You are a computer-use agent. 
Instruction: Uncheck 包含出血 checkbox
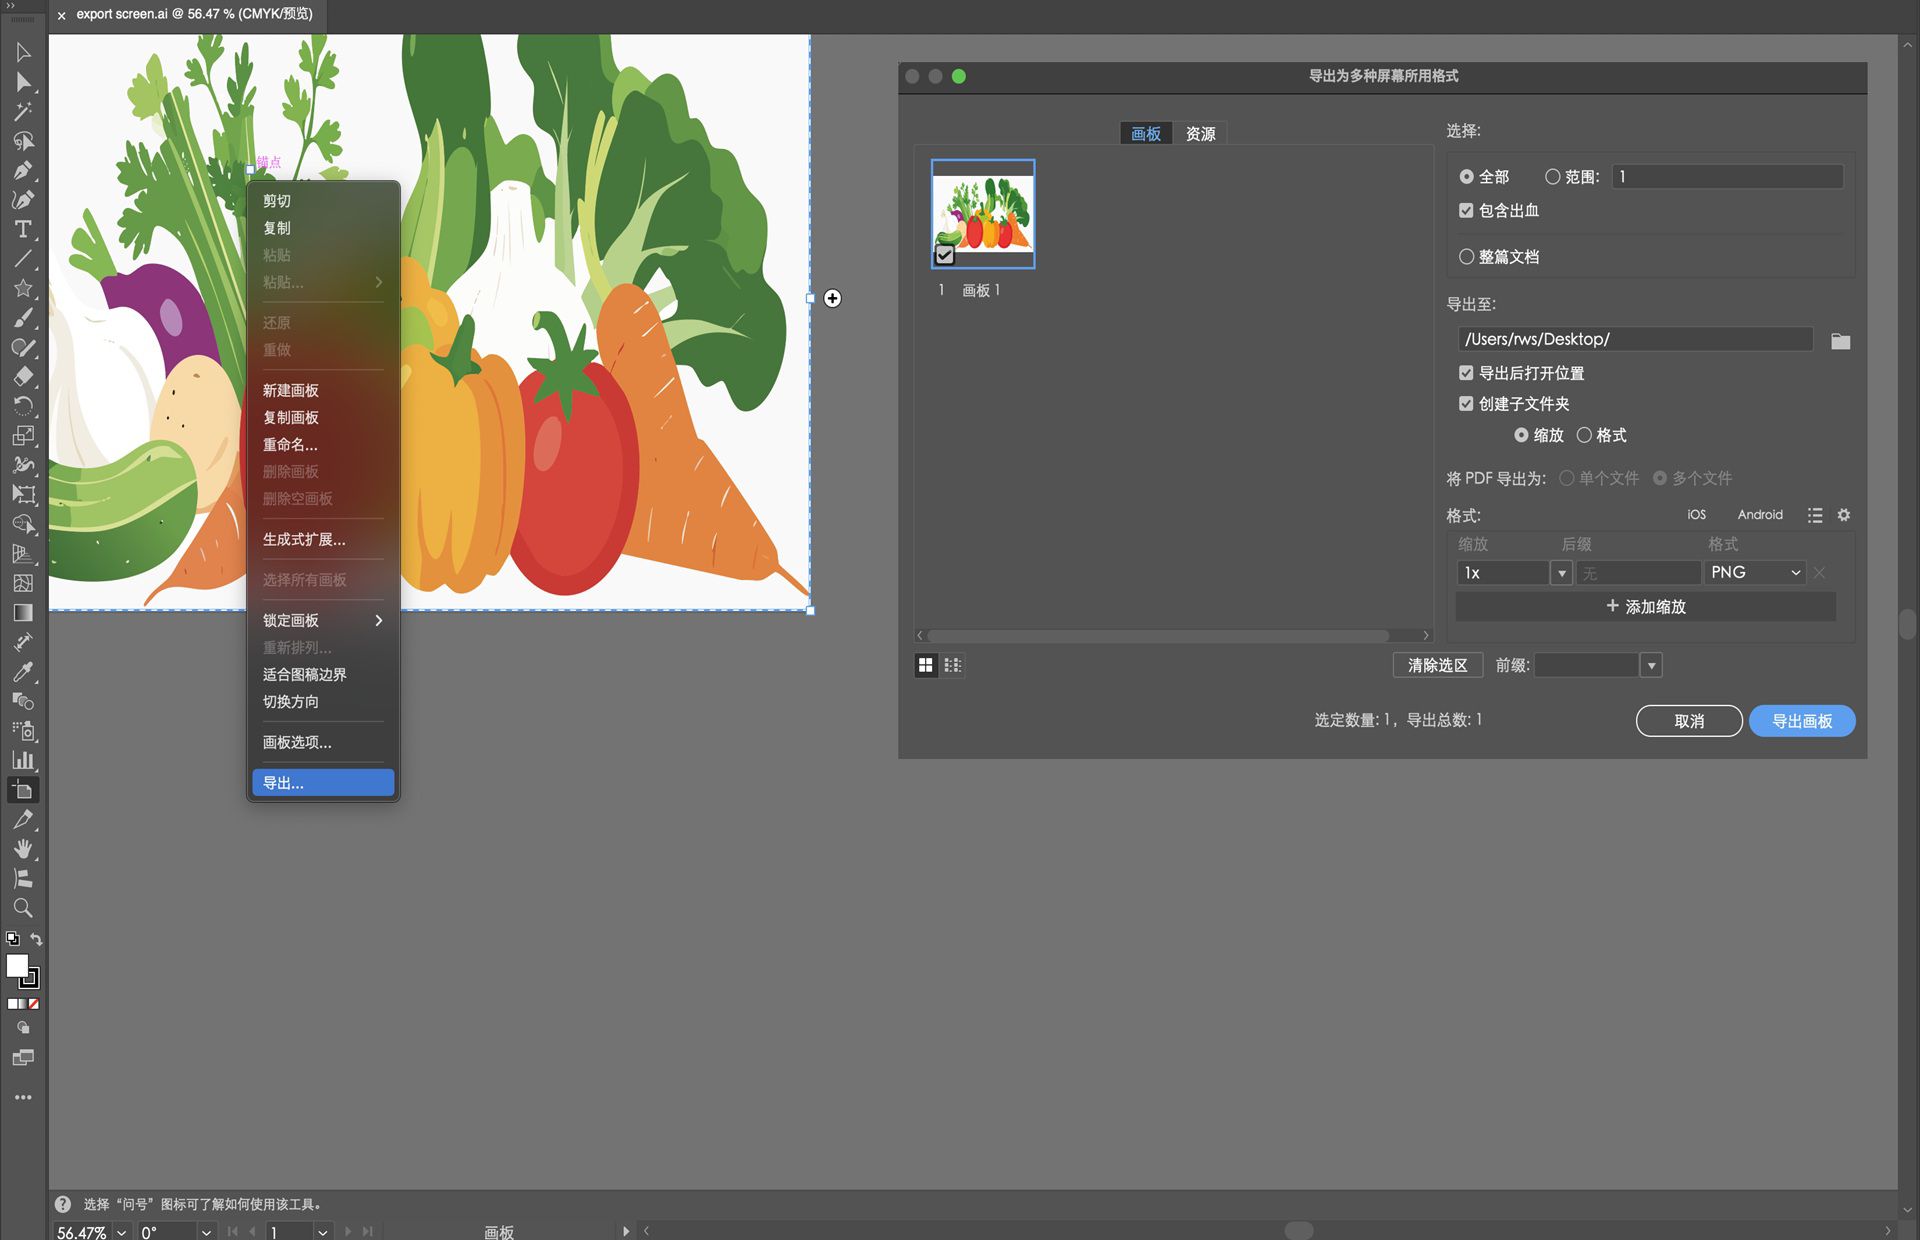point(1466,210)
